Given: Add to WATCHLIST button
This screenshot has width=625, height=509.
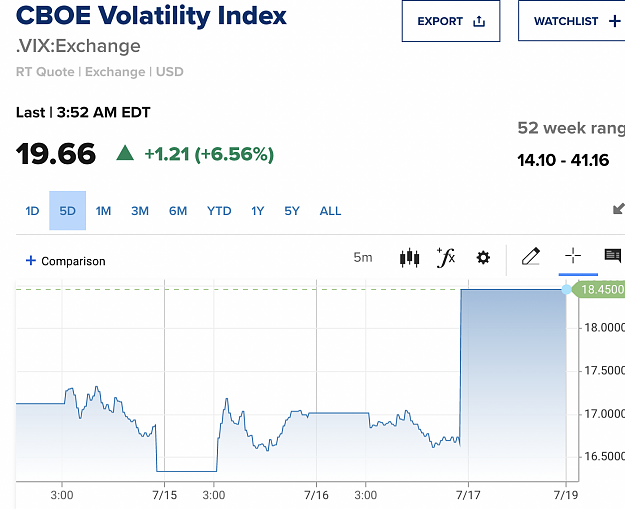Looking at the screenshot, I should pyautogui.click(x=572, y=21).
